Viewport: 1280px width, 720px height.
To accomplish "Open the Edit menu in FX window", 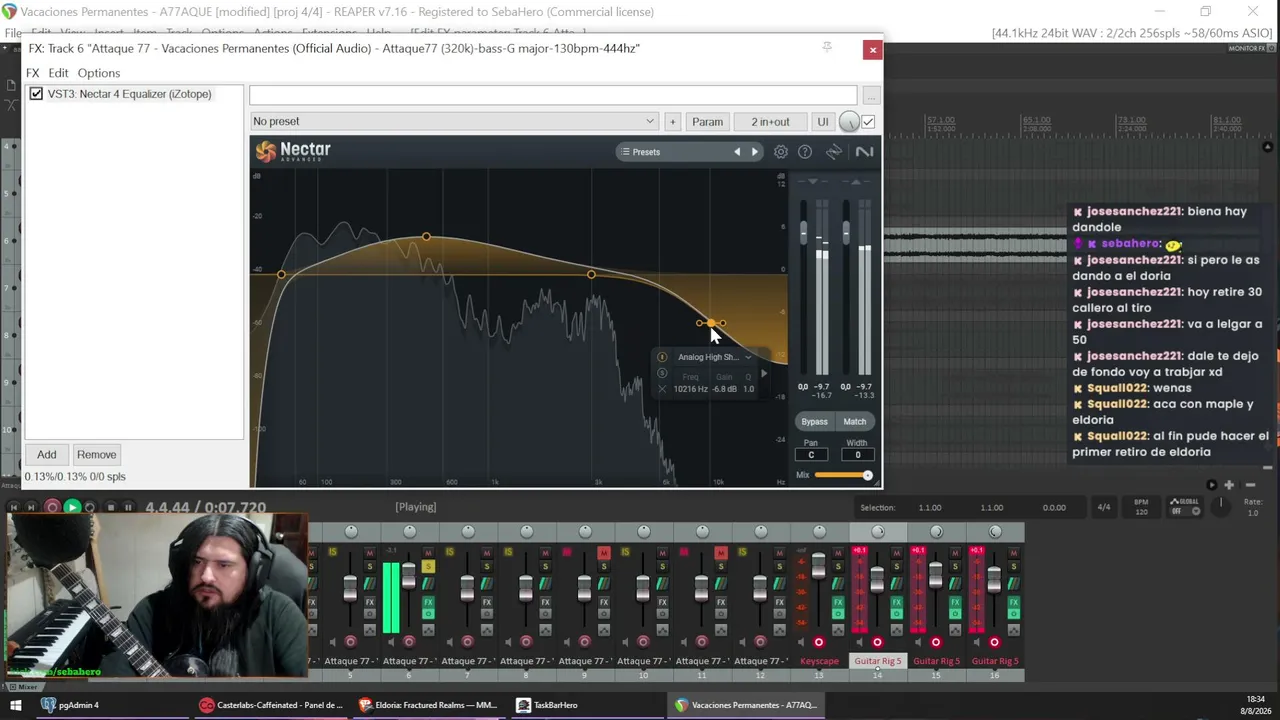I will tap(58, 73).
